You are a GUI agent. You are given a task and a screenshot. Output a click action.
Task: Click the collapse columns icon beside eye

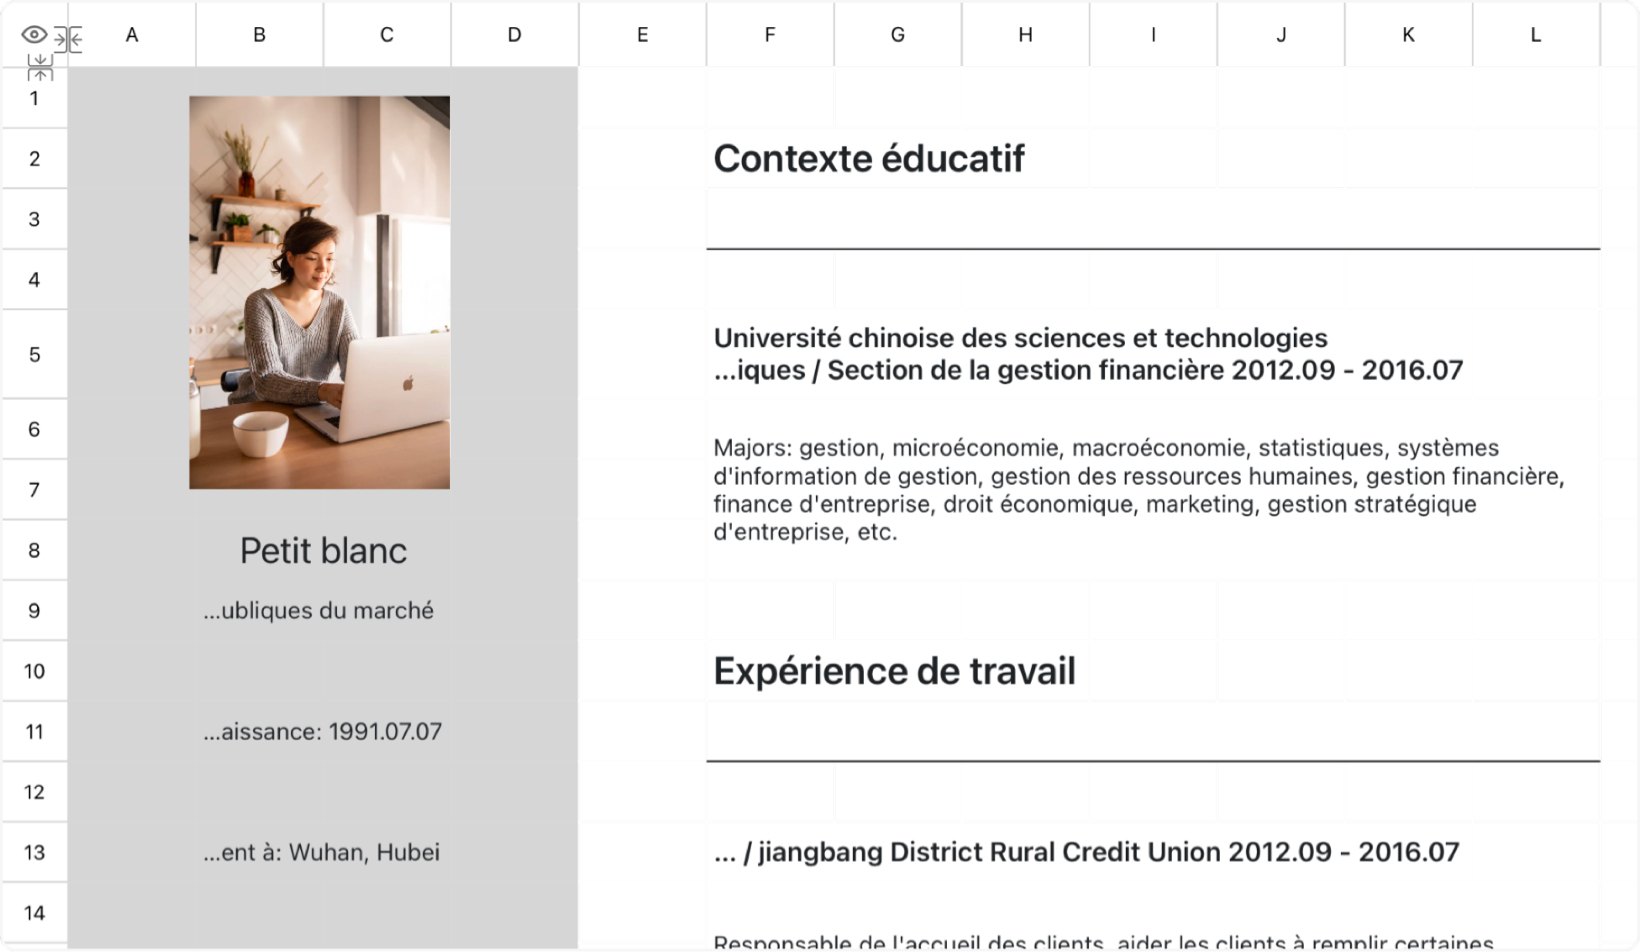click(x=68, y=39)
